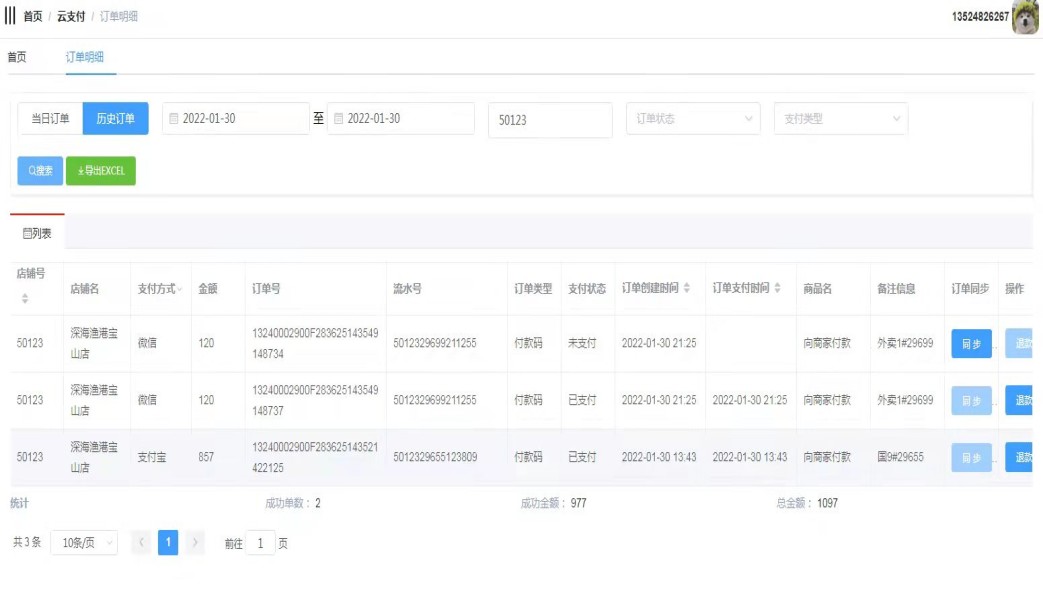
Task: Click the end date 2022-01-30 field
Action: point(400,119)
